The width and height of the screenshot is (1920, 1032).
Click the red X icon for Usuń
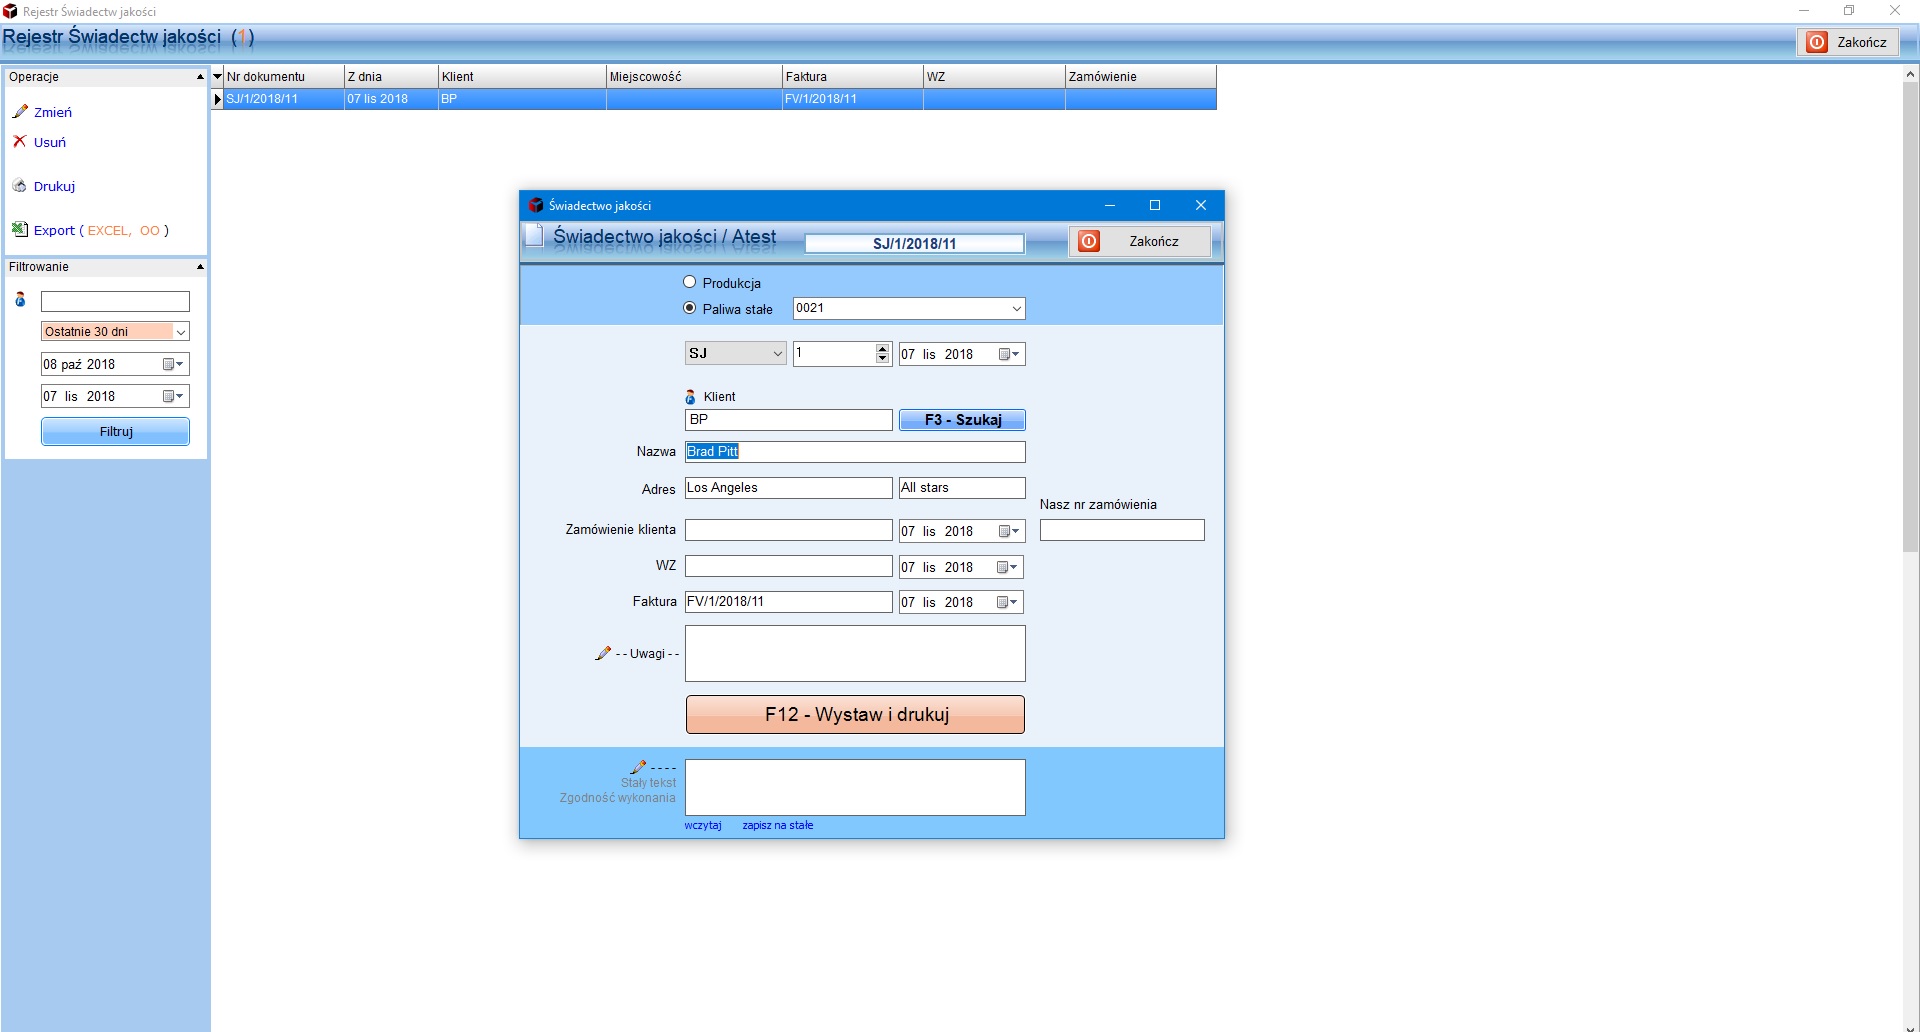point(19,142)
